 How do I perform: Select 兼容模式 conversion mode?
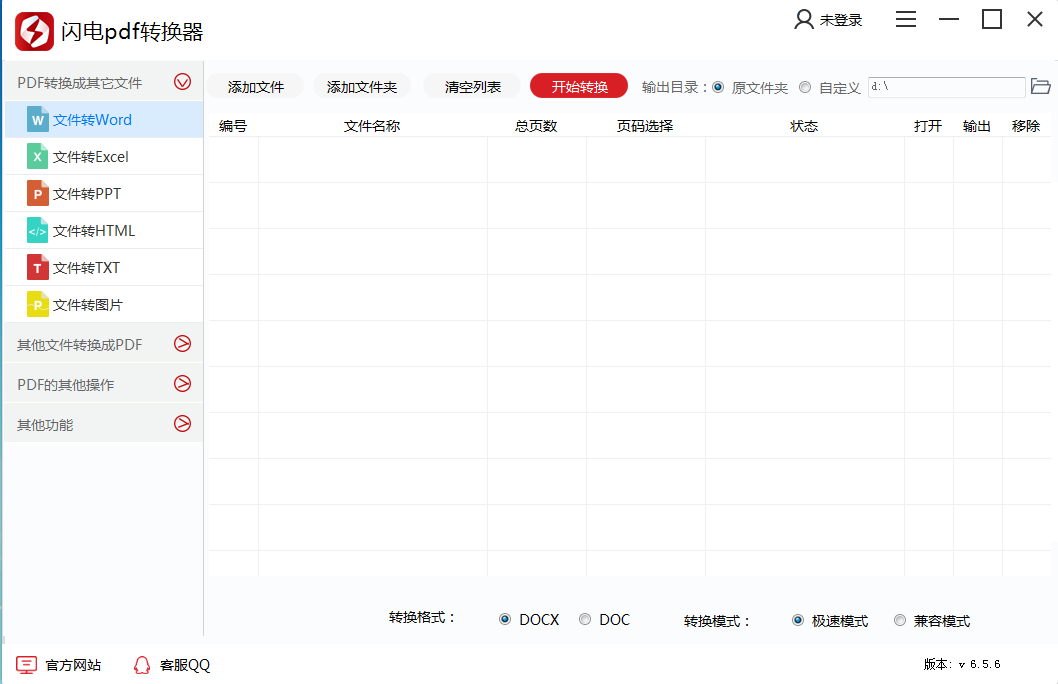point(899,619)
